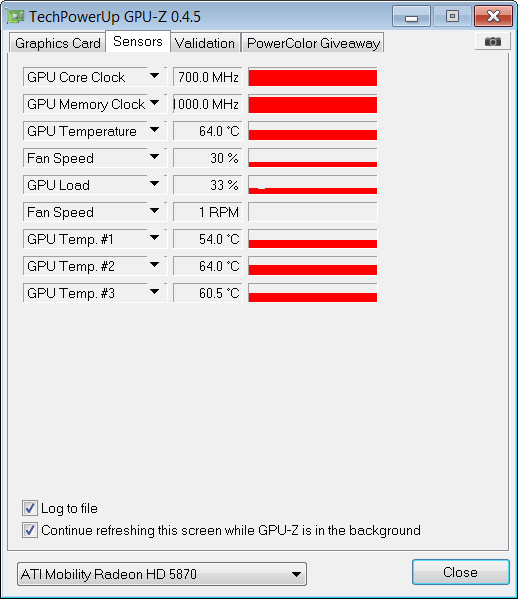Disable continue refreshing in background checkbox
Screen dimensions: 518x599
pyautogui.click(x=30, y=530)
